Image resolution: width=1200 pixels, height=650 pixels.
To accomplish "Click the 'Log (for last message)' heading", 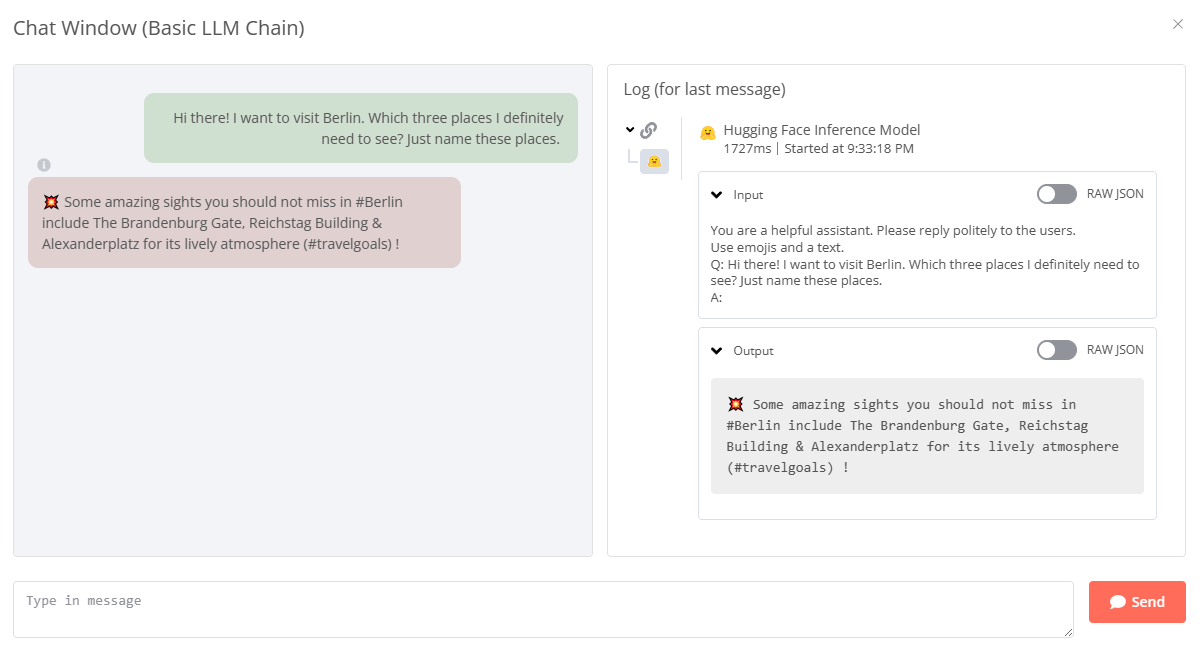I will [x=704, y=89].
